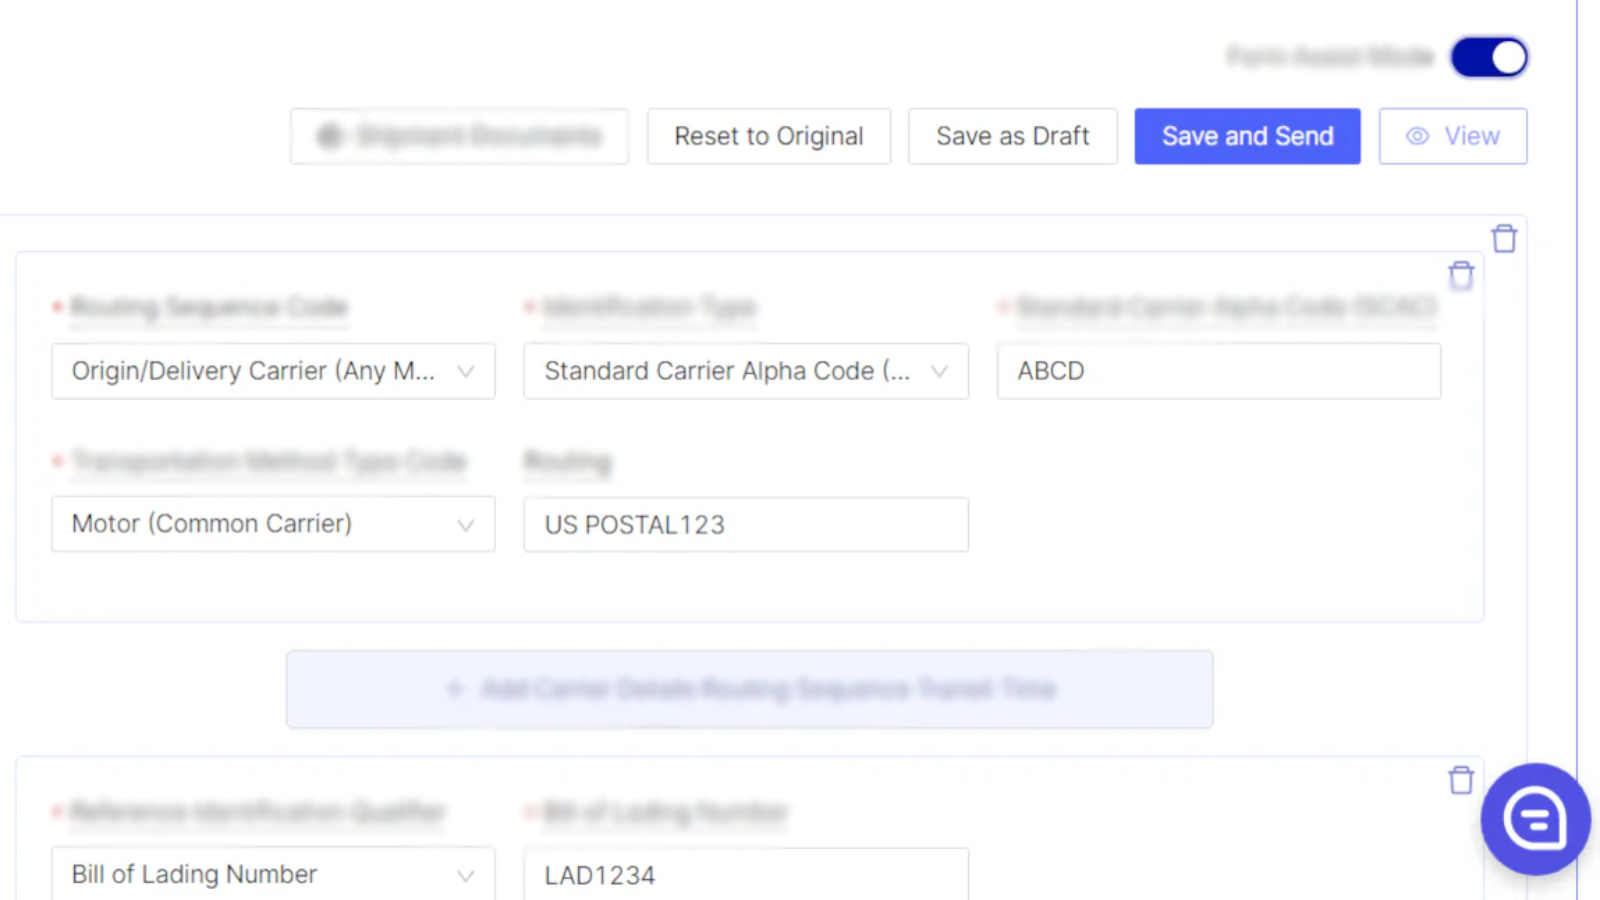1600x900 pixels.
Task: Click Save as Draft button
Action: (x=1012, y=136)
